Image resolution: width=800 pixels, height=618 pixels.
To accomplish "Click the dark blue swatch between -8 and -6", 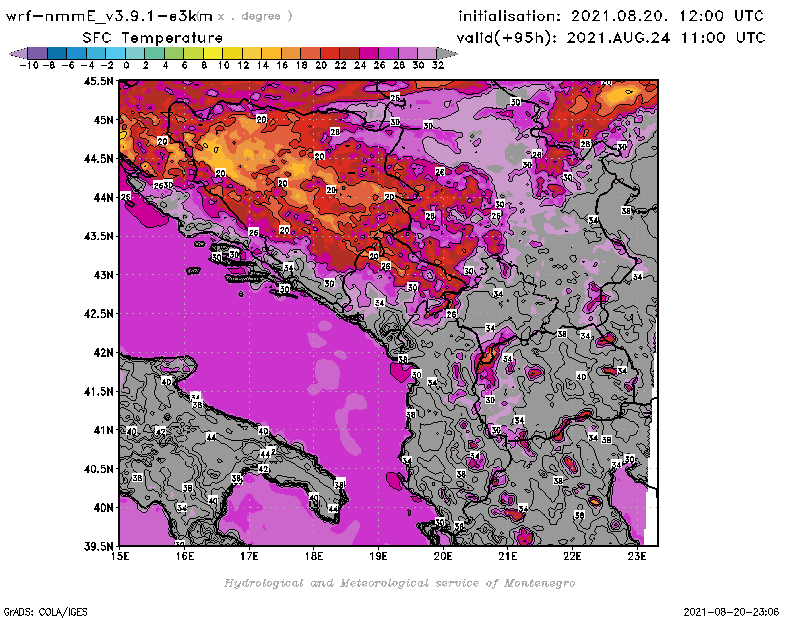I will coord(57,54).
